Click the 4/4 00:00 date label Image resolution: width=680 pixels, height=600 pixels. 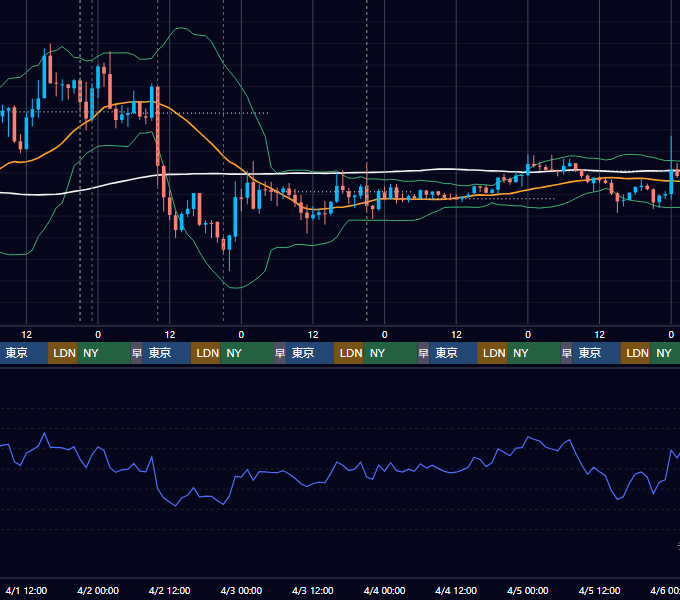(x=384, y=590)
